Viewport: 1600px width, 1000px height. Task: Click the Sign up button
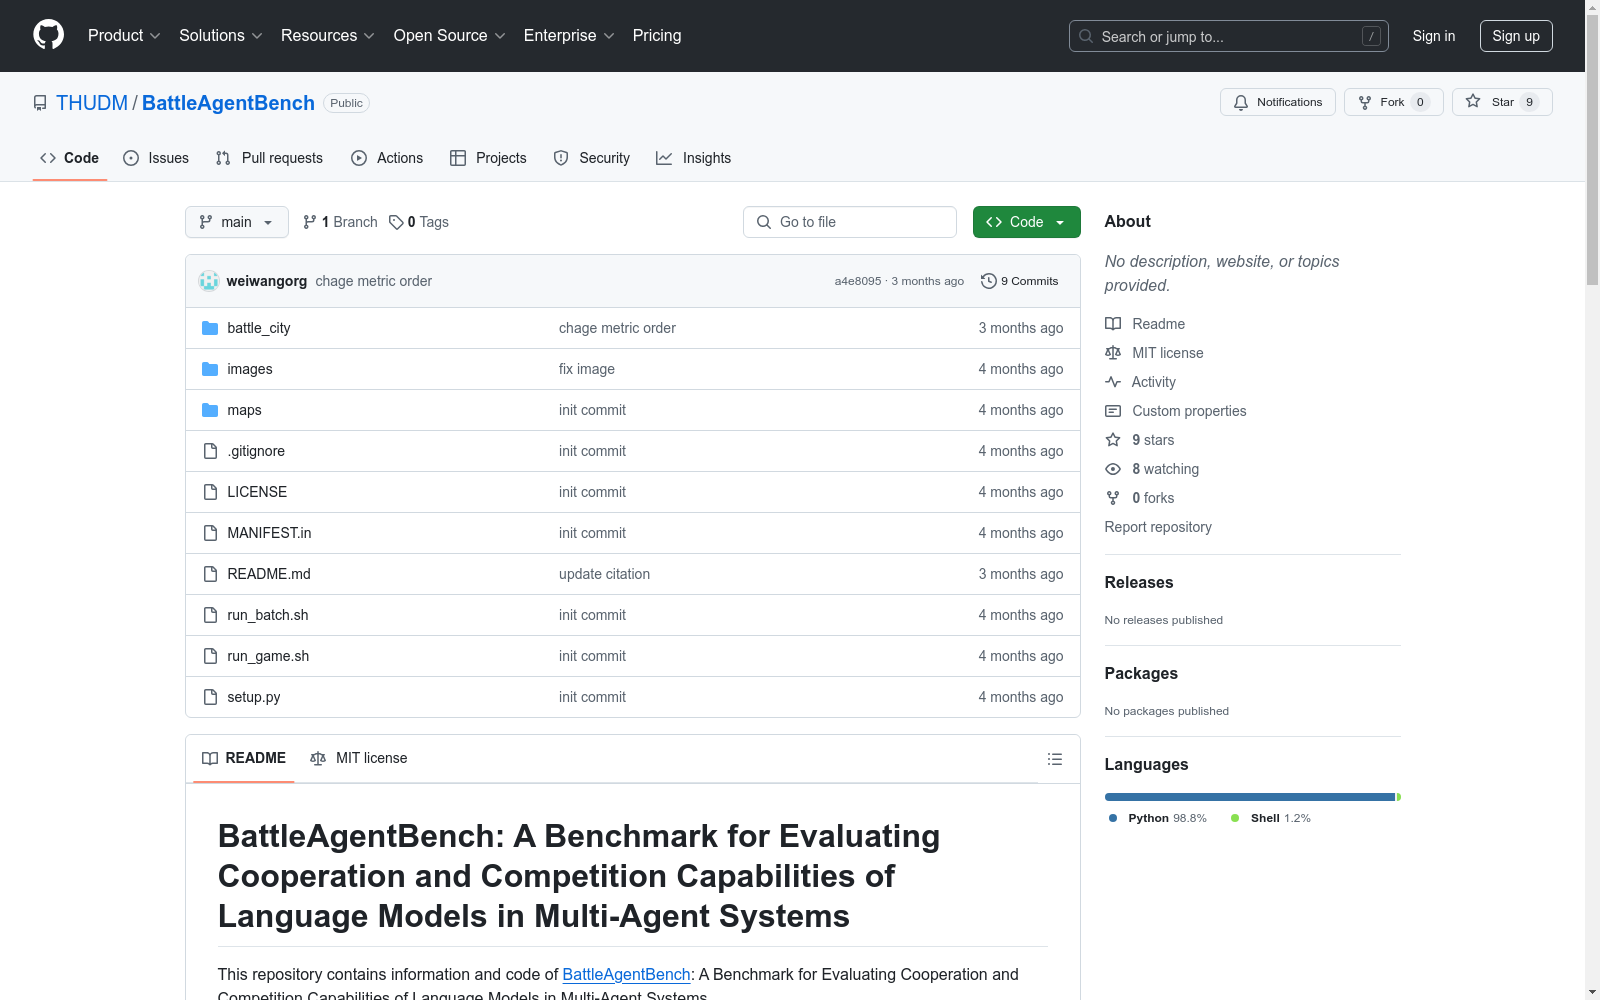click(x=1516, y=36)
